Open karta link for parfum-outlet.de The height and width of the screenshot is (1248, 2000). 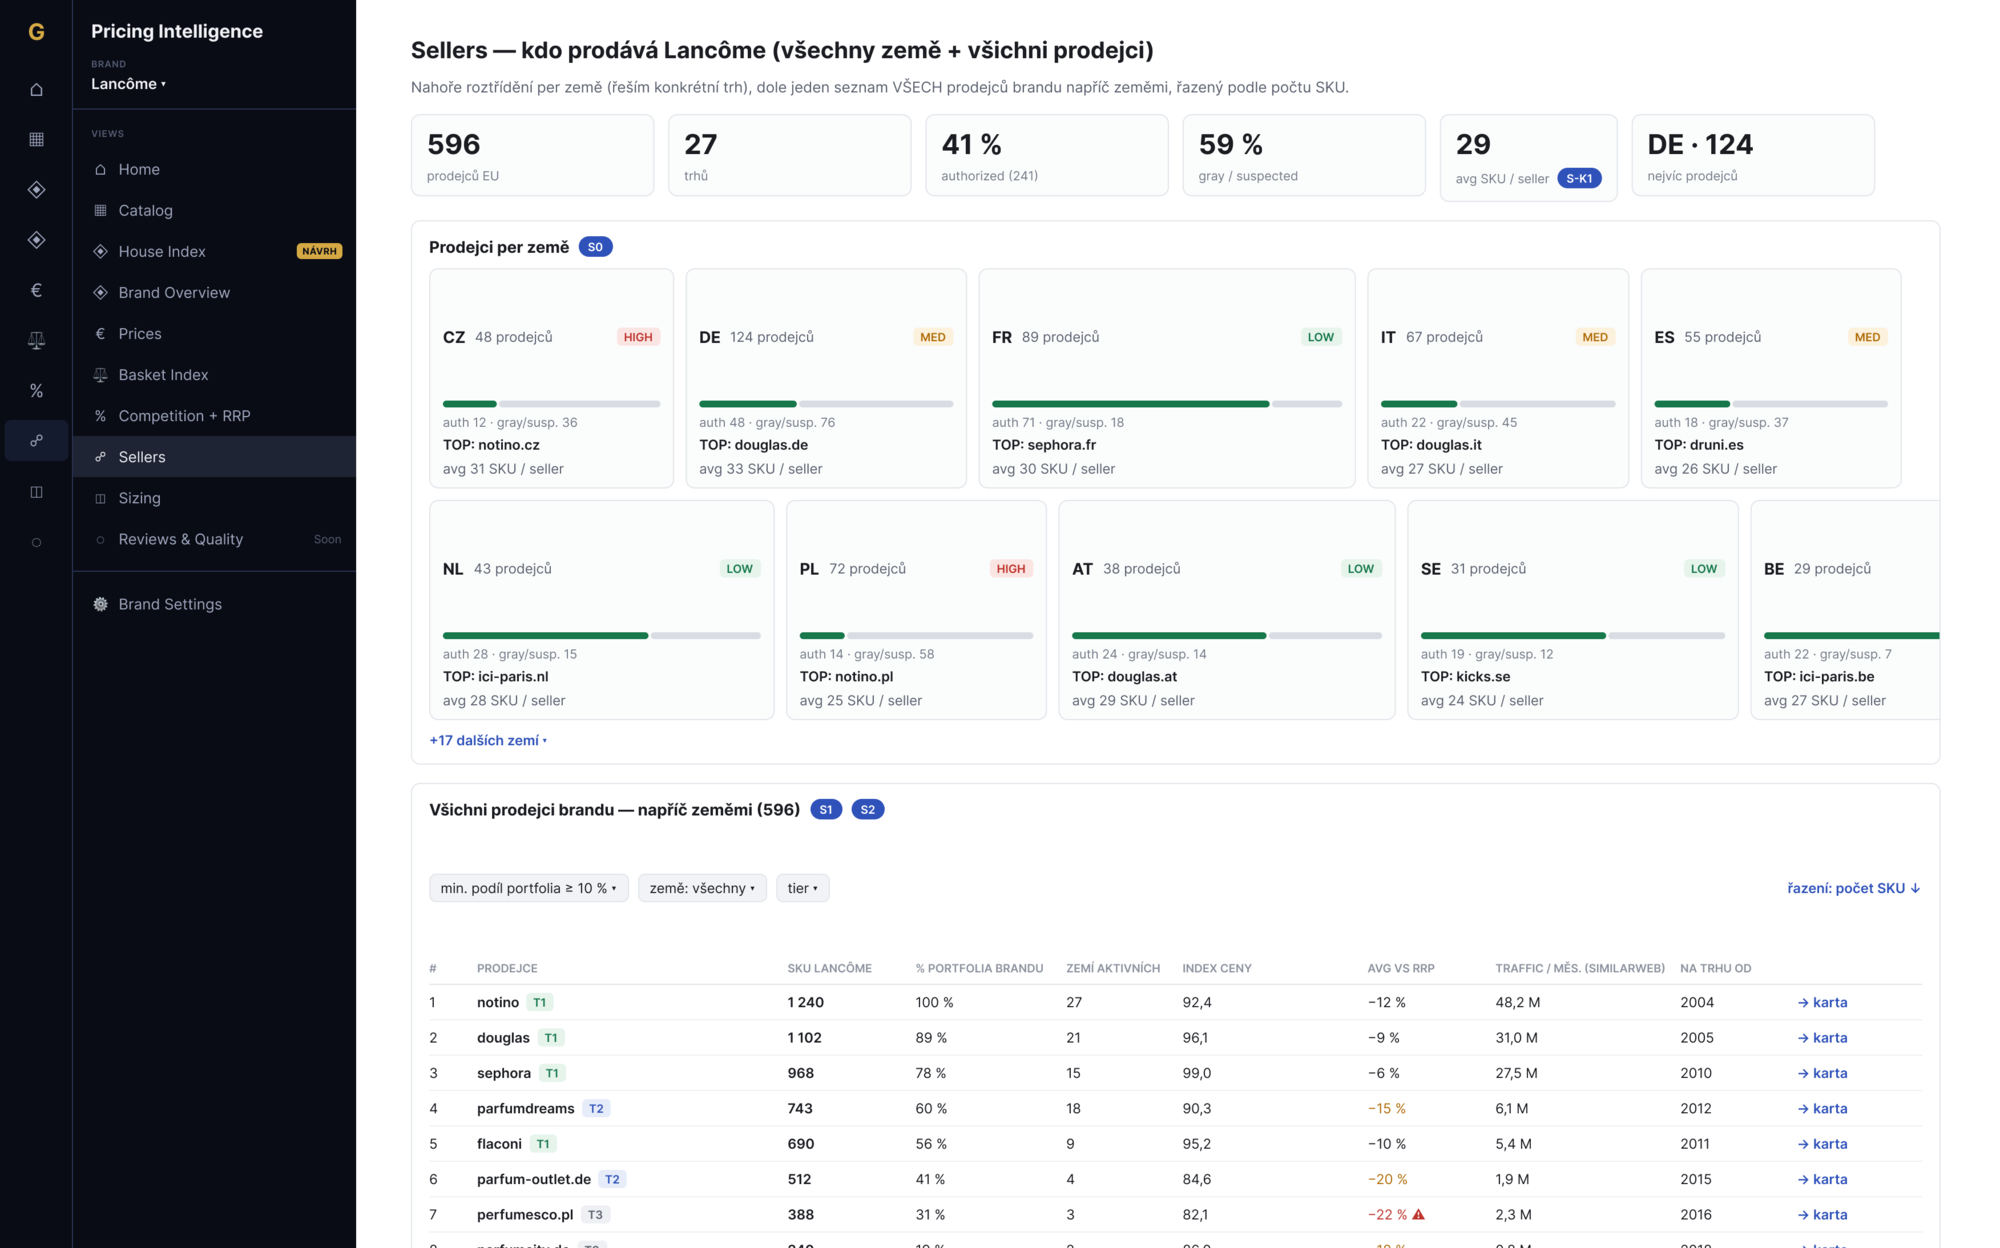click(x=1822, y=1179)
